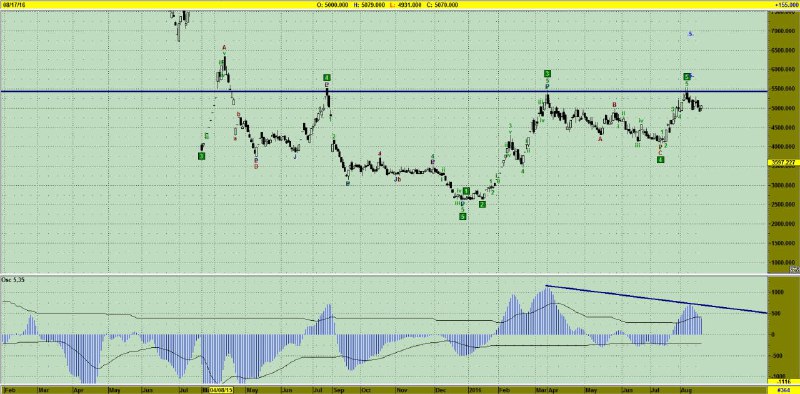Select the blue downward trendline on the oscillator

(x=657, y=300)
